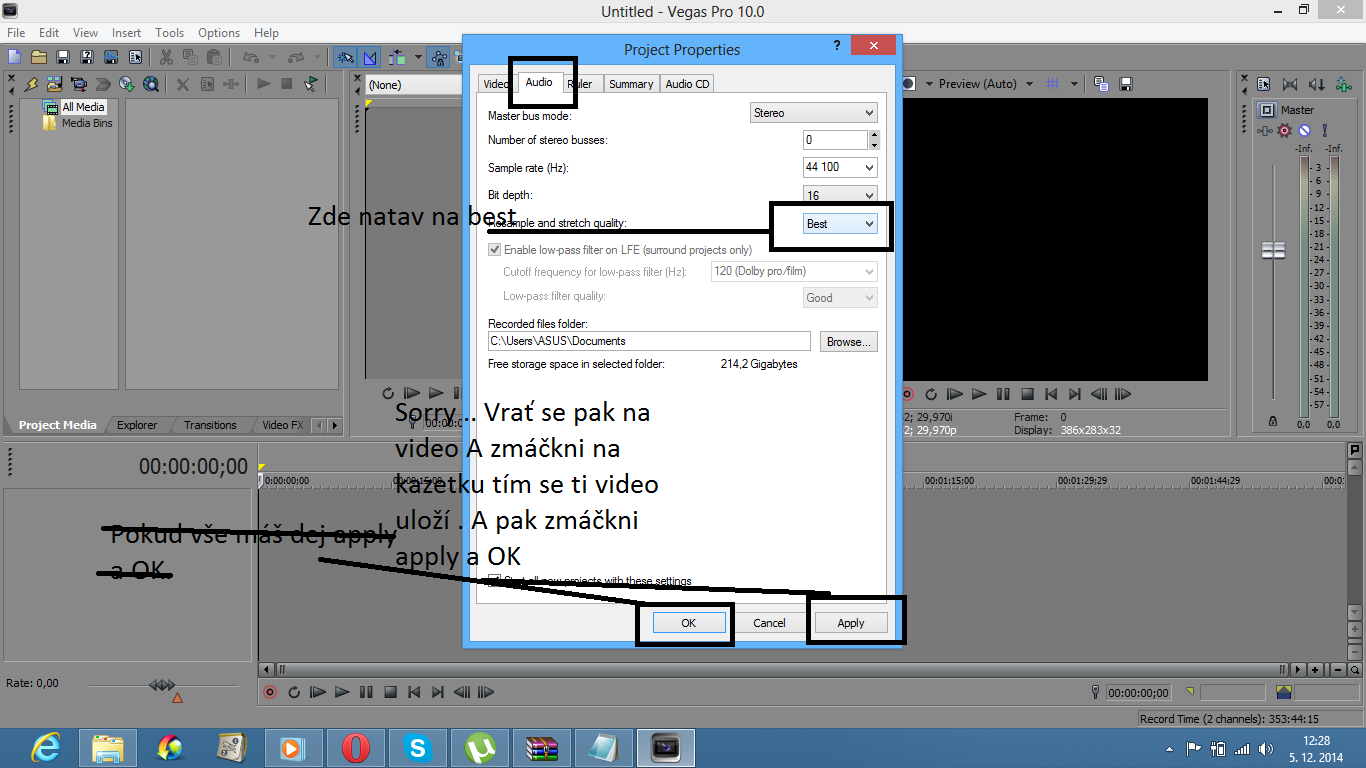Screen dimensions: 1366x768
Task: Open the File menu
Action: 16,33
